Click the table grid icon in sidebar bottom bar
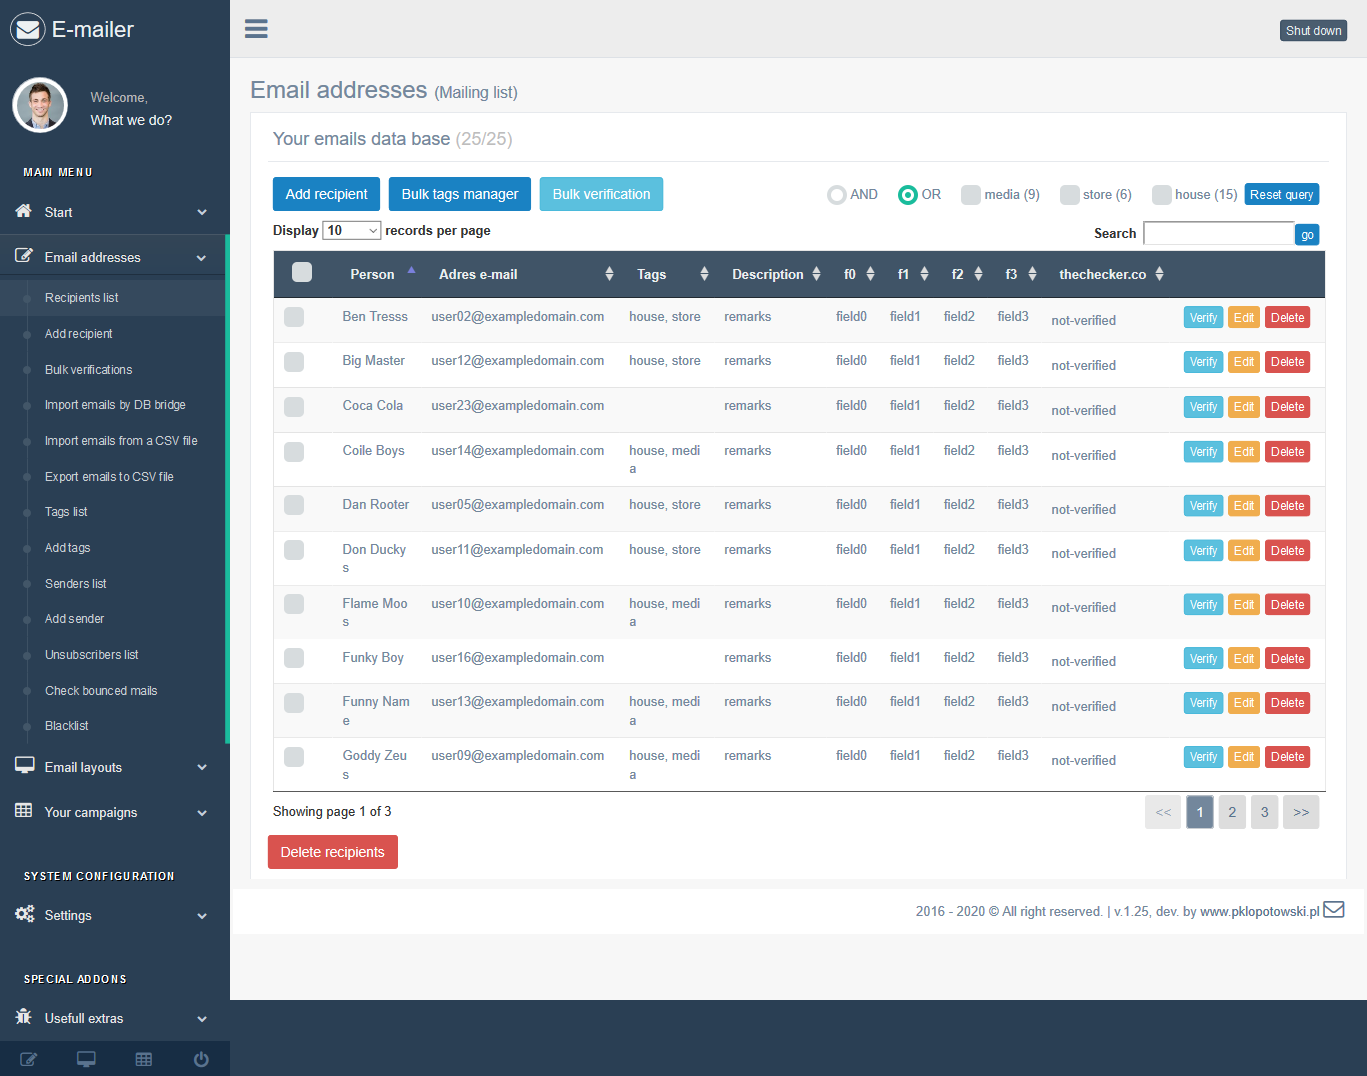The image size is (1367, 1076). [144, 1059]
